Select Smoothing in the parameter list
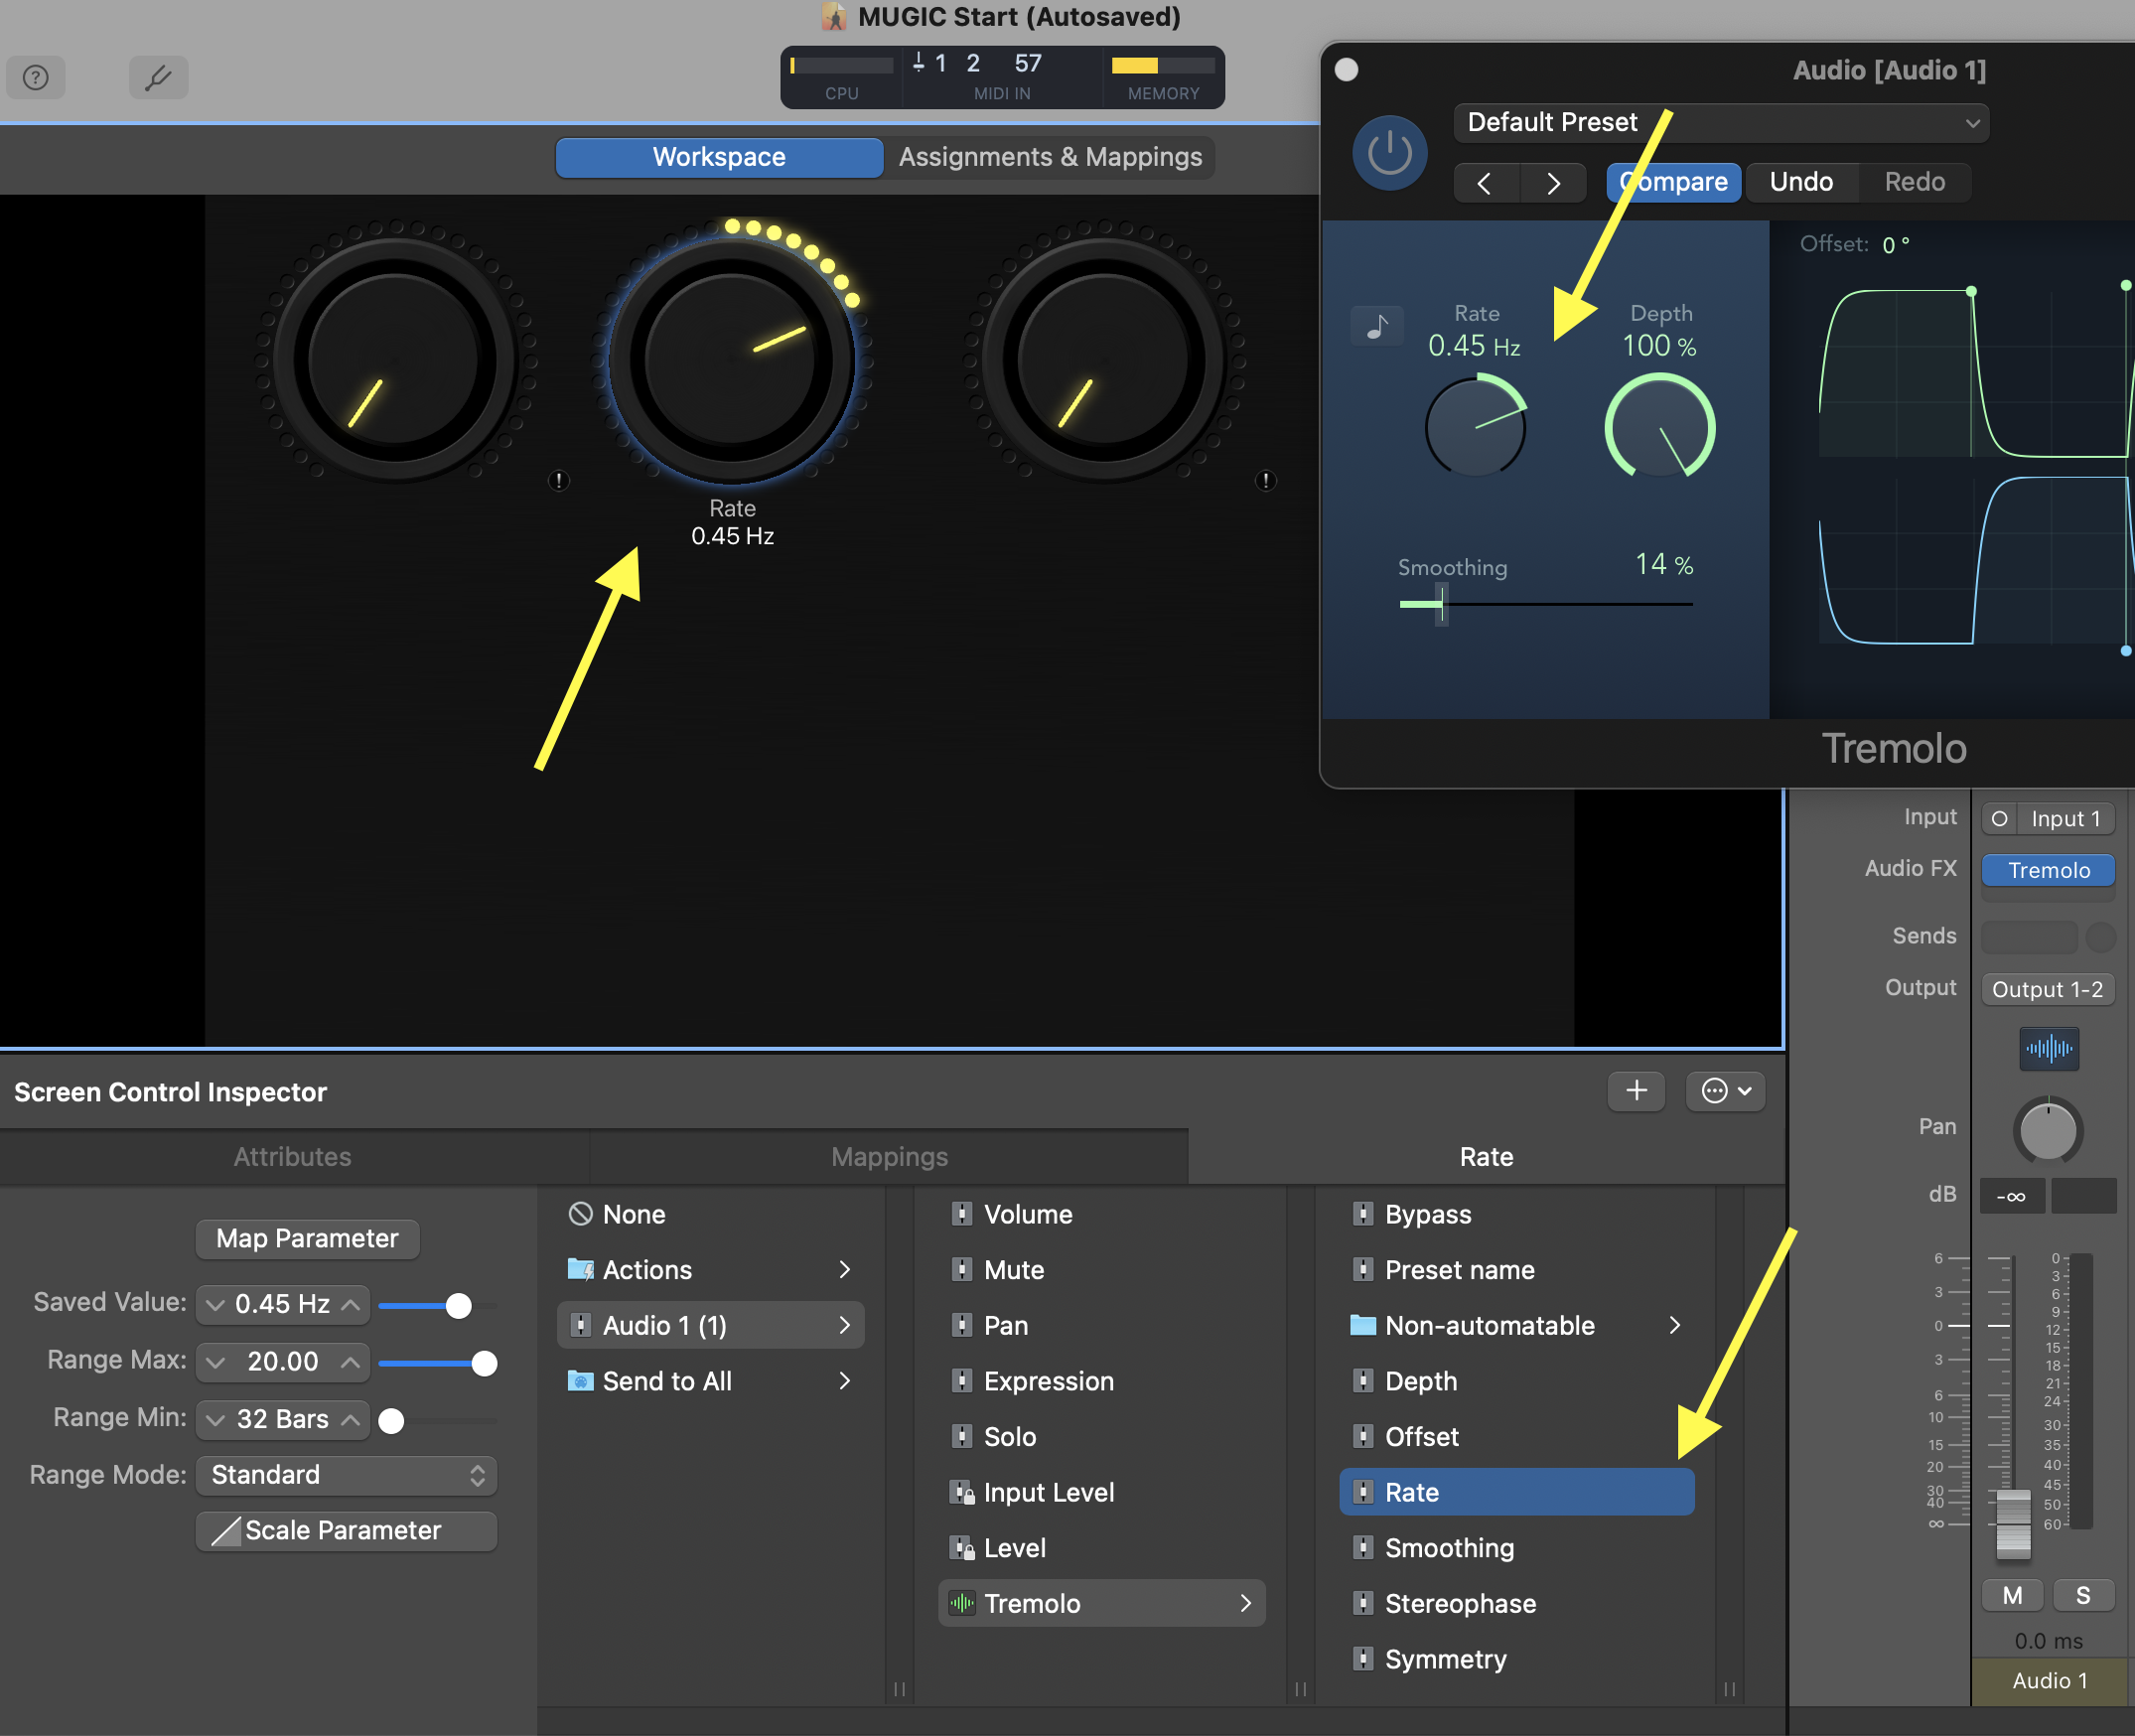Viewport: 2135px width, 1736px height. click(x=1449, y=1548)
